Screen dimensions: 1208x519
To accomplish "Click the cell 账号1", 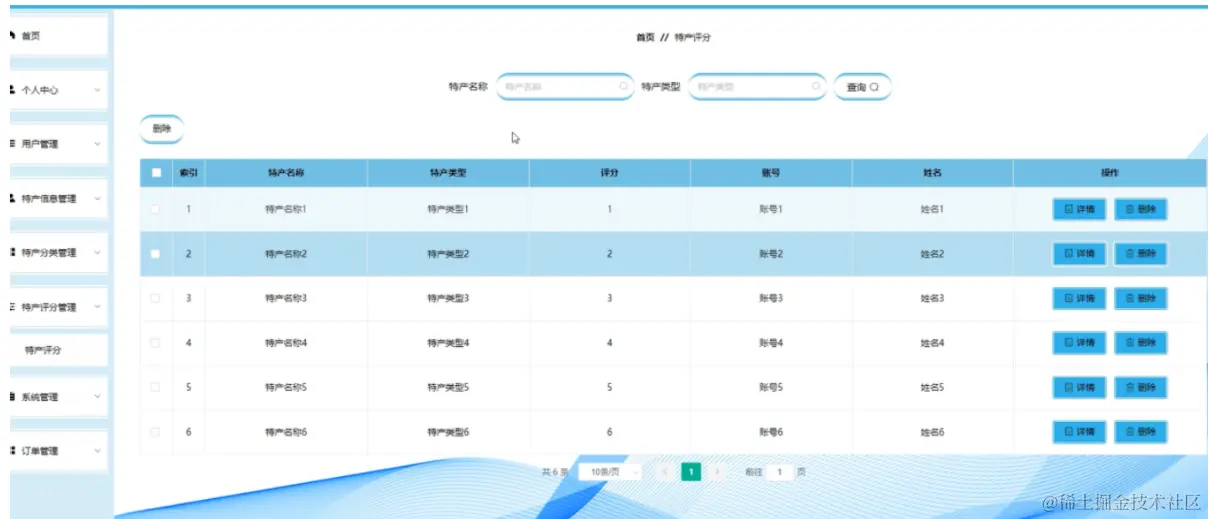I will (771, 209).
